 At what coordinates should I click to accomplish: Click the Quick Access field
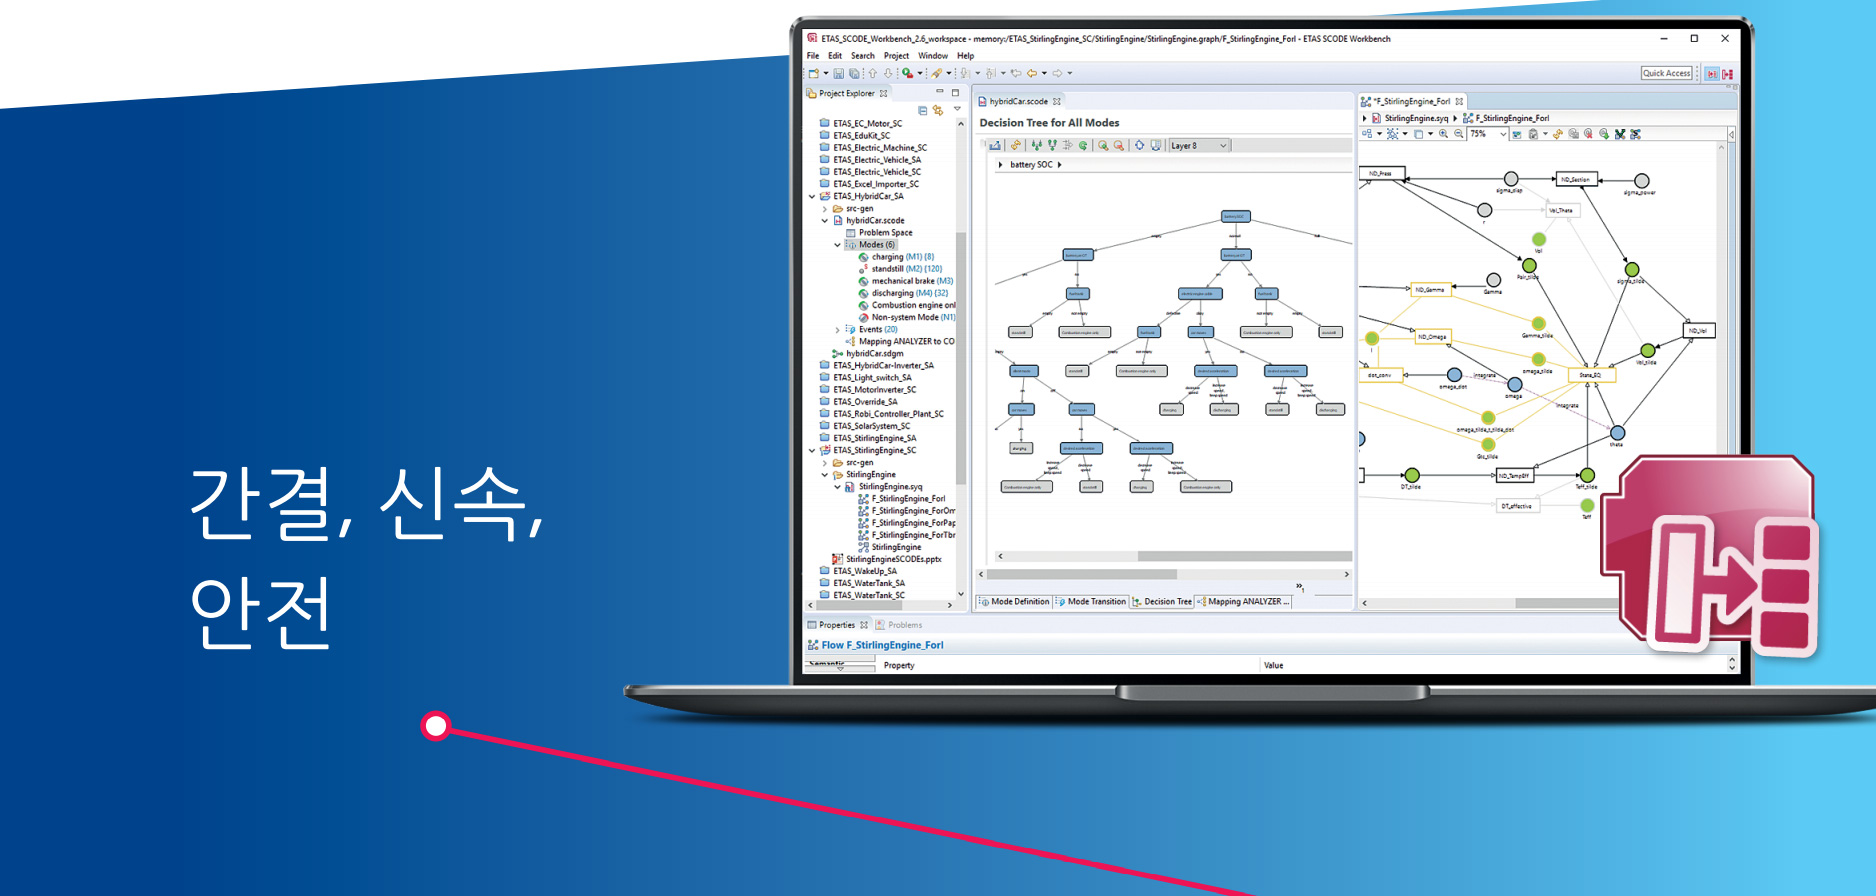click(x=1667, y=73)
